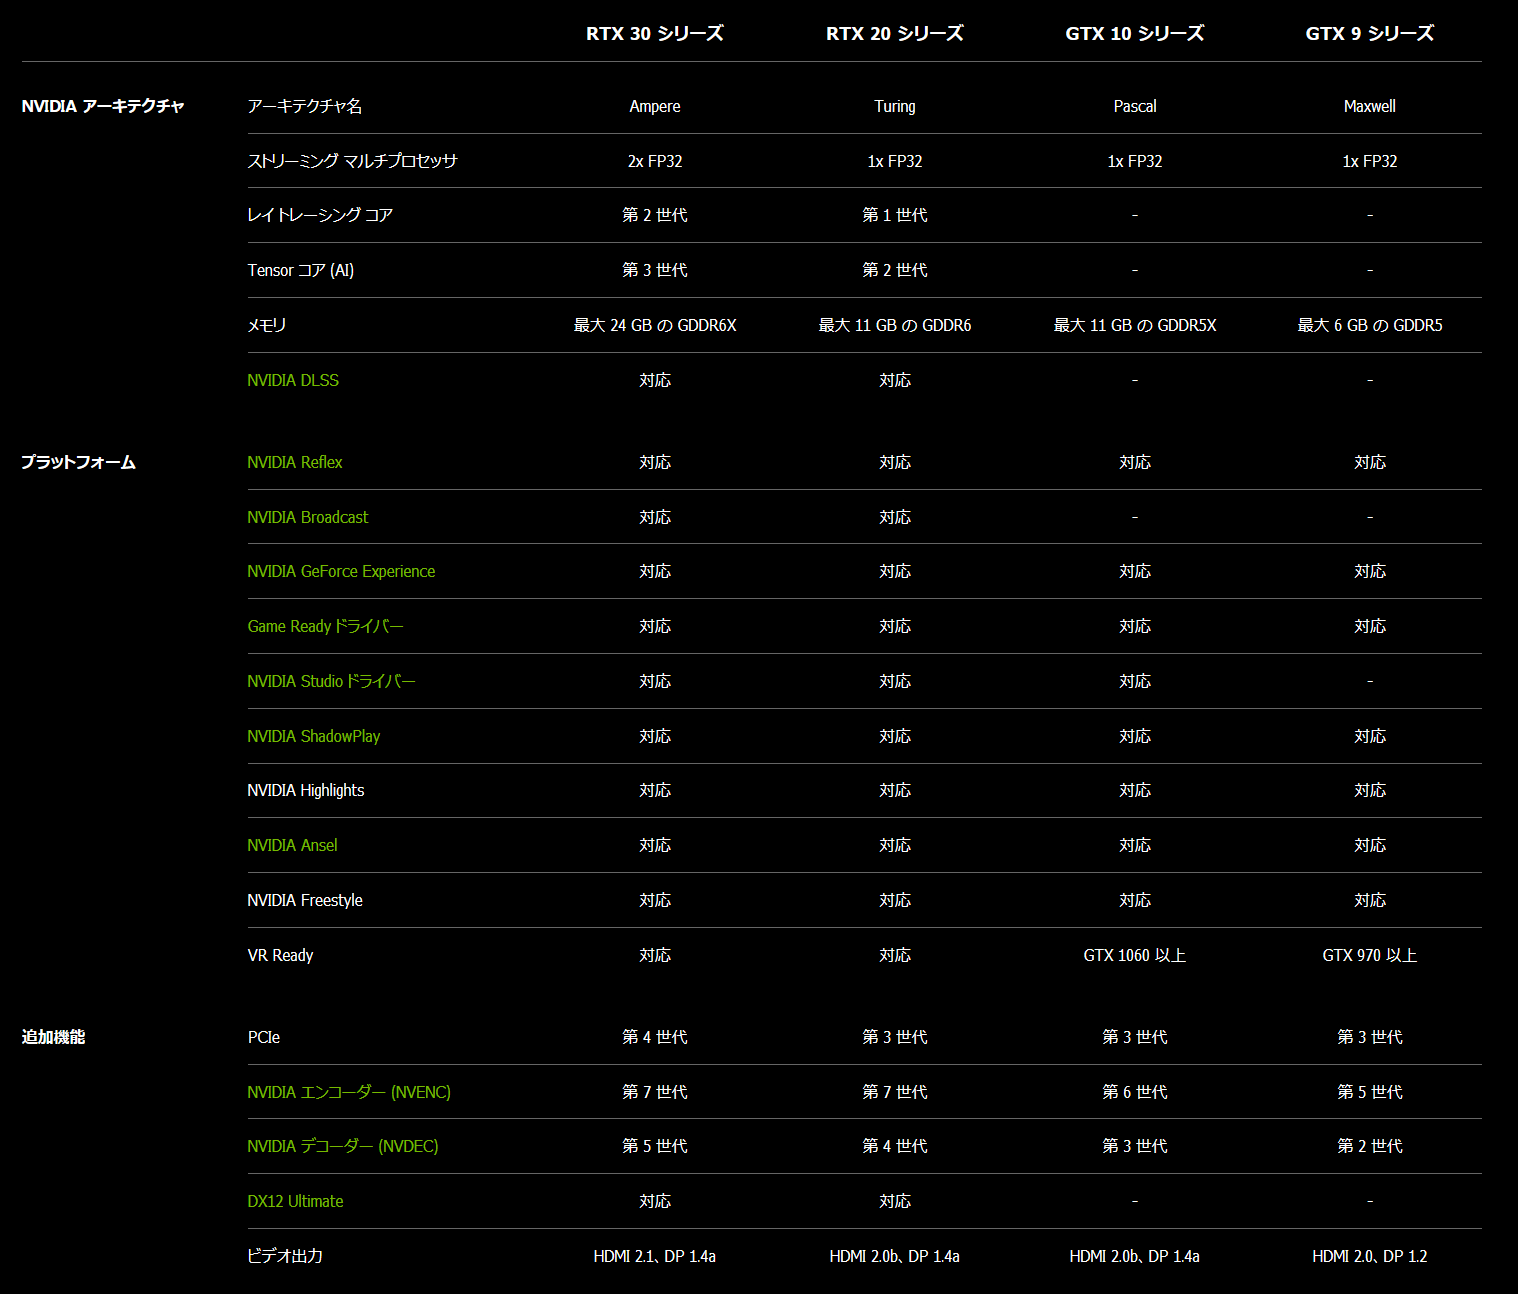Viewport: 1518px width, 1294px height.
Task: Click the GTX 10 シリーズ column header
Action: [1135, 33]
